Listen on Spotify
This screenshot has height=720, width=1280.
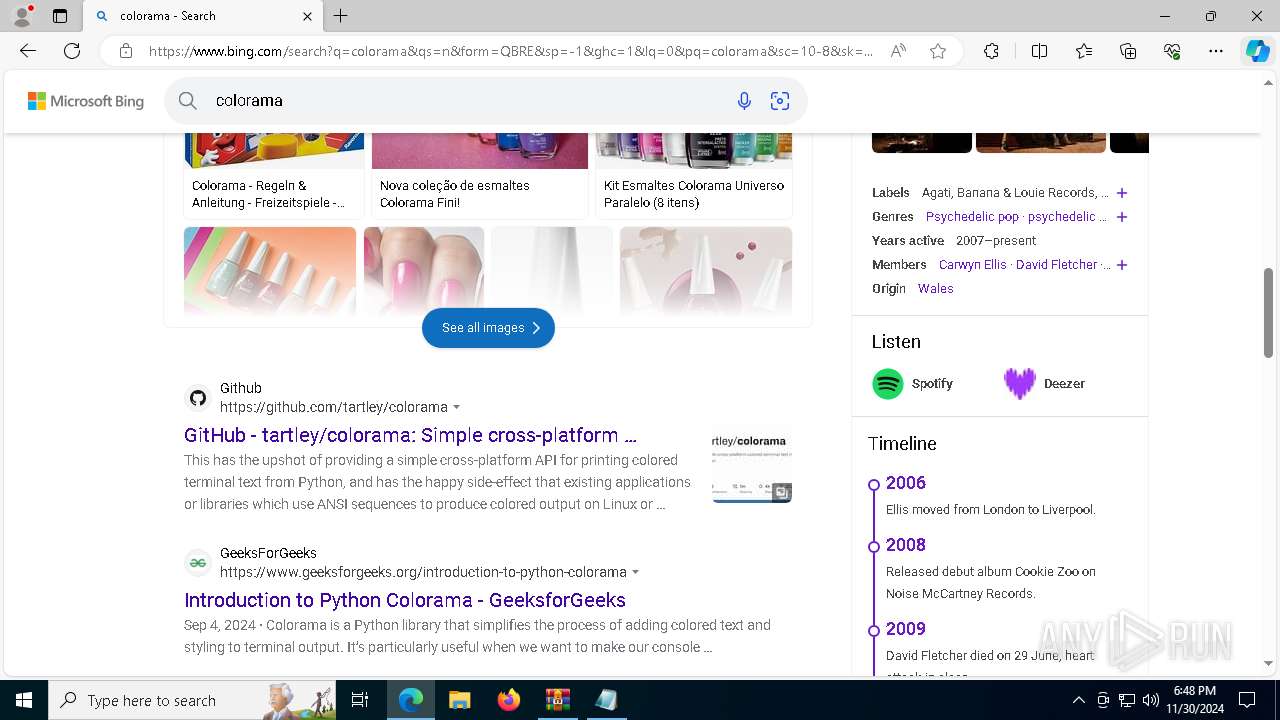point(913,384)
